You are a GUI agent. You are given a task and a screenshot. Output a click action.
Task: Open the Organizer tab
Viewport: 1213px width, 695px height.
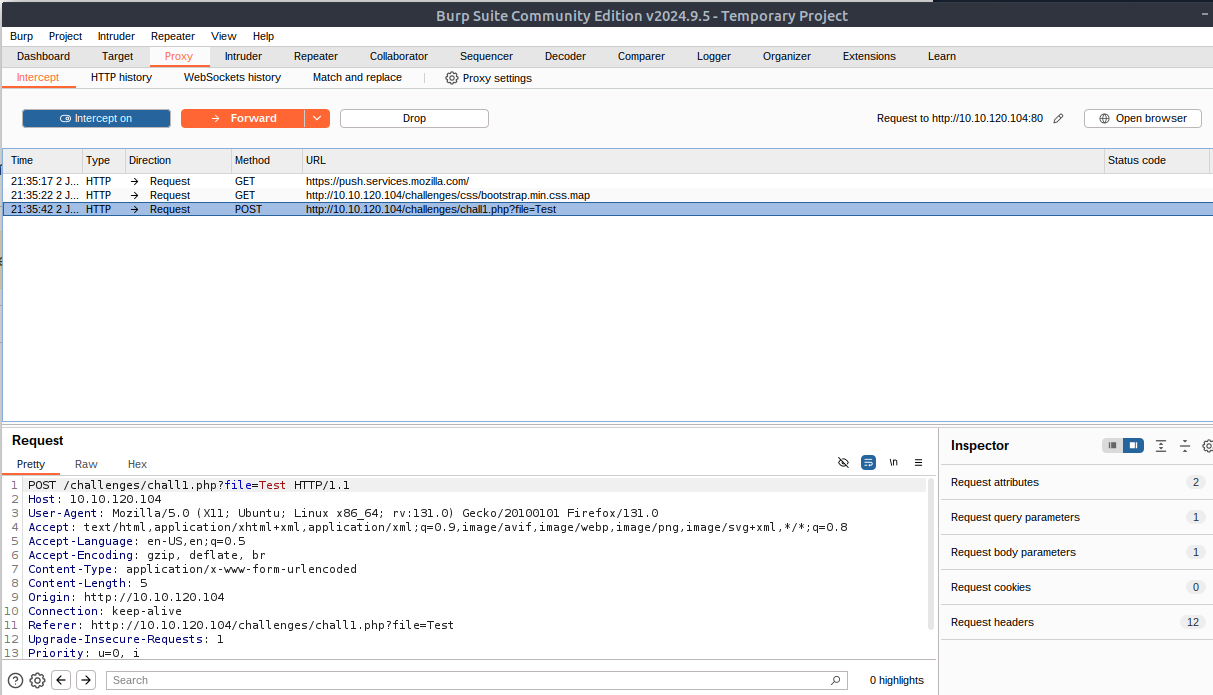click(787, 56)
